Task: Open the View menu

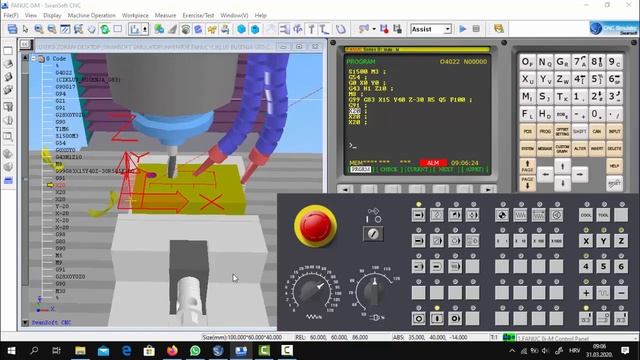Action: [x=31, y=15]
